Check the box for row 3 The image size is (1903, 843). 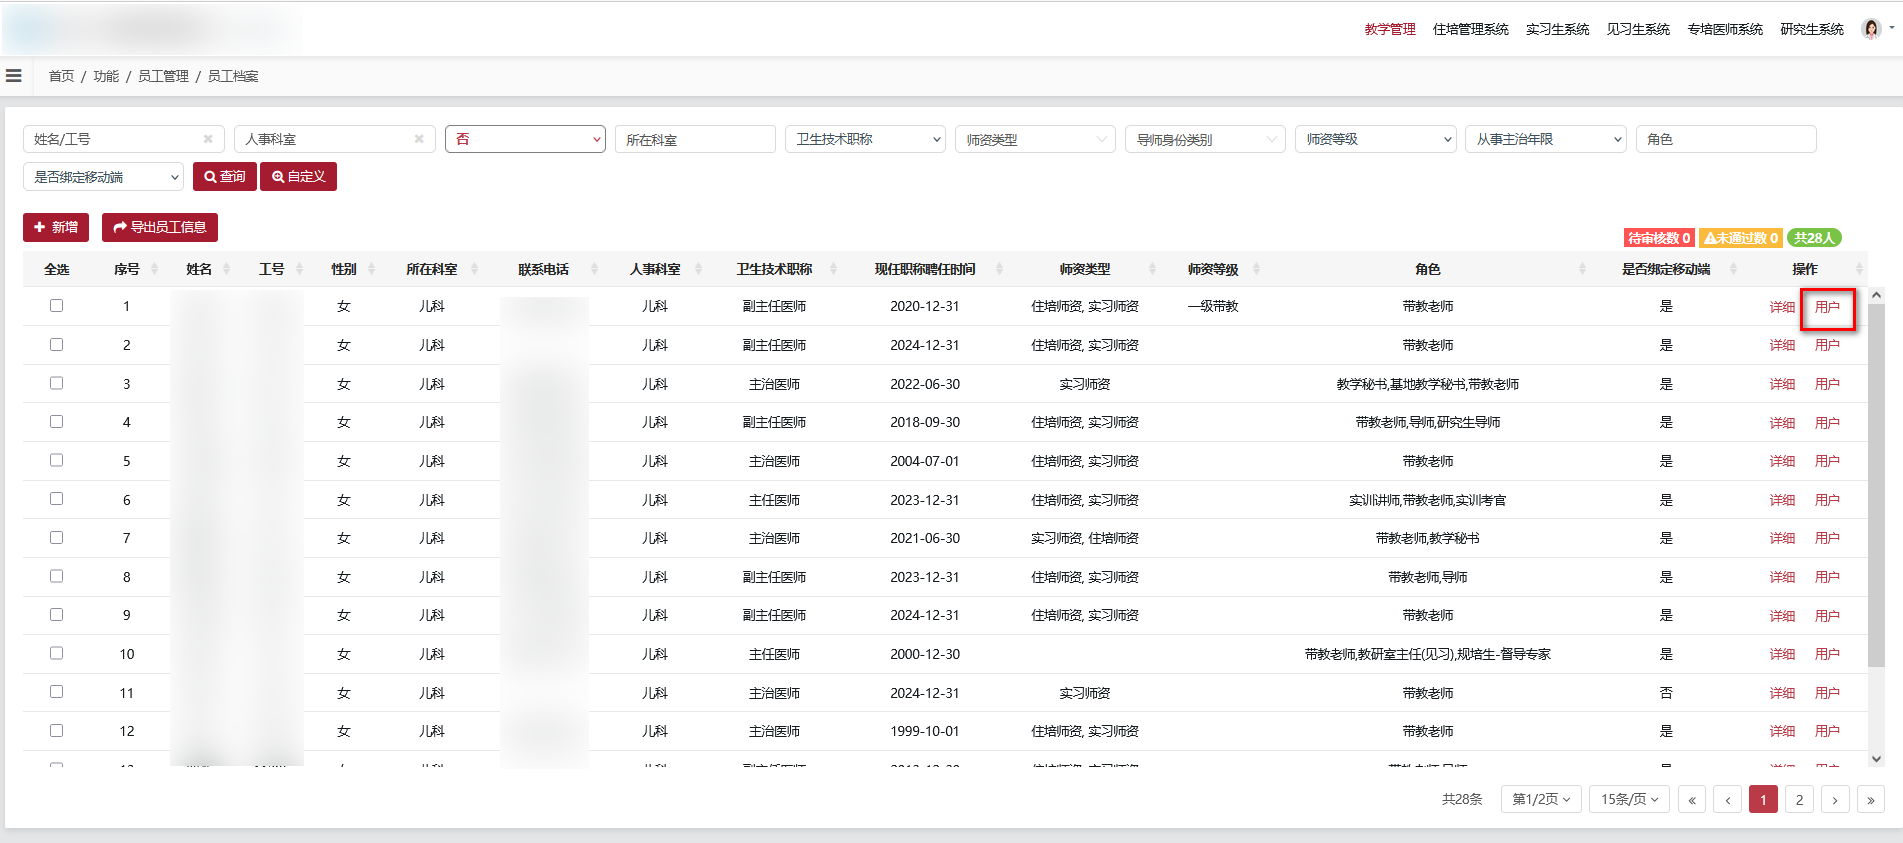(x=56, y=383)
